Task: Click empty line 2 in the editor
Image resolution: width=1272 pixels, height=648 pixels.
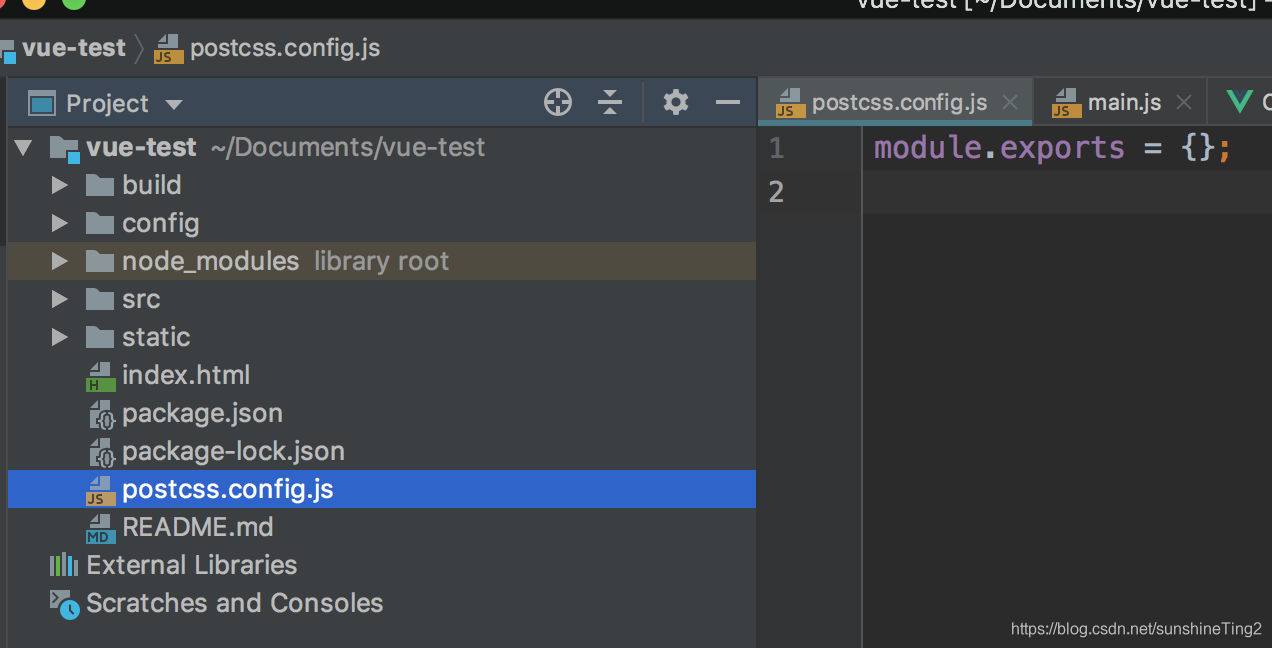Action: (1068, 191)
